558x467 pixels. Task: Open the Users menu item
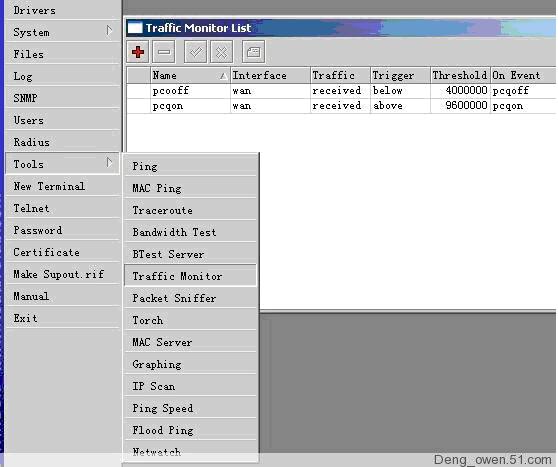(x=63, y=120)
